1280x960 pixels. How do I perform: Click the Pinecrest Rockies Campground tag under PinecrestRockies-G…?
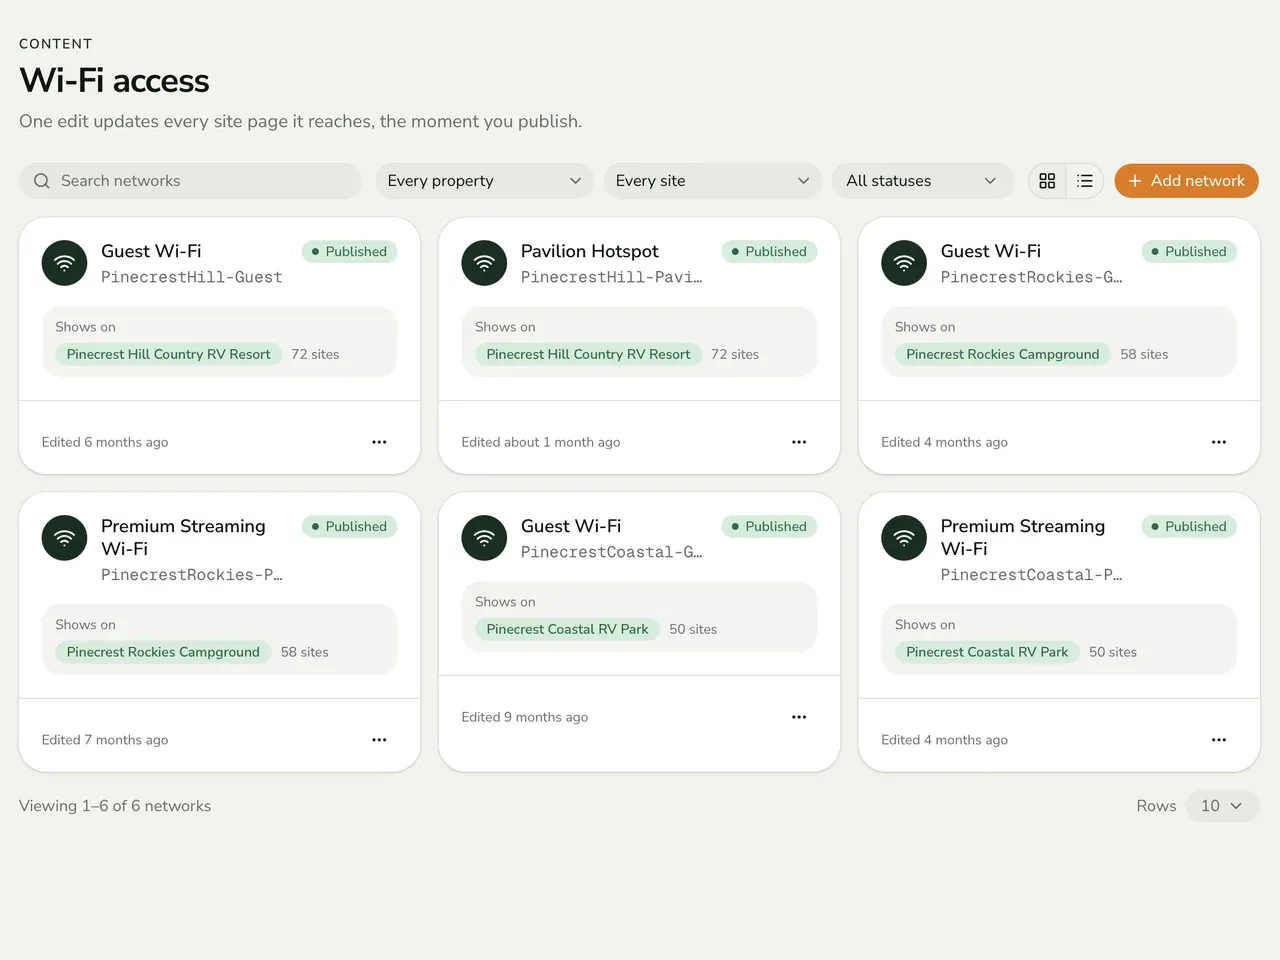[x=1002, y=354]
